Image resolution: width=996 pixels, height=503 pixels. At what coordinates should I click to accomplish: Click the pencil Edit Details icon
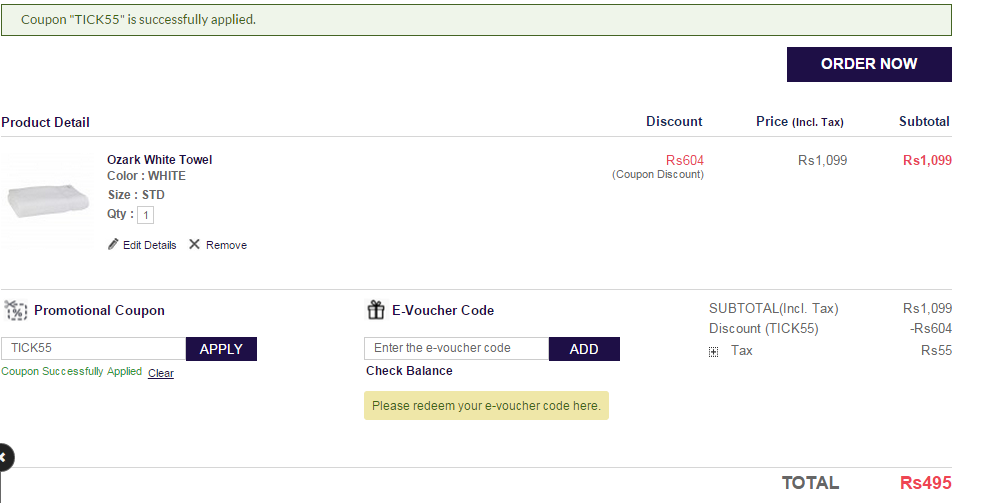click(113, 244)
